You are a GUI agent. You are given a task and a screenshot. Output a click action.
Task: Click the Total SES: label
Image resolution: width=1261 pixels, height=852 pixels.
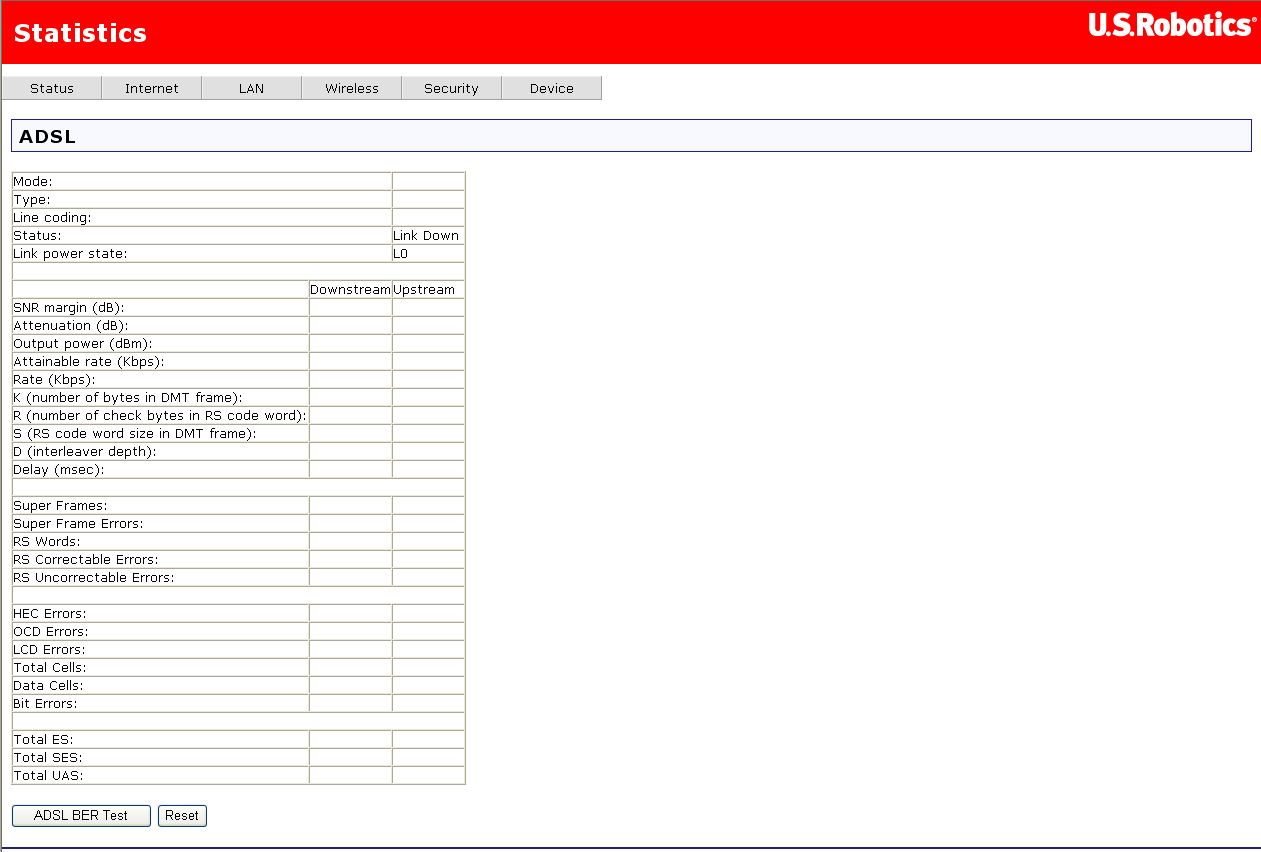point(48,758)
